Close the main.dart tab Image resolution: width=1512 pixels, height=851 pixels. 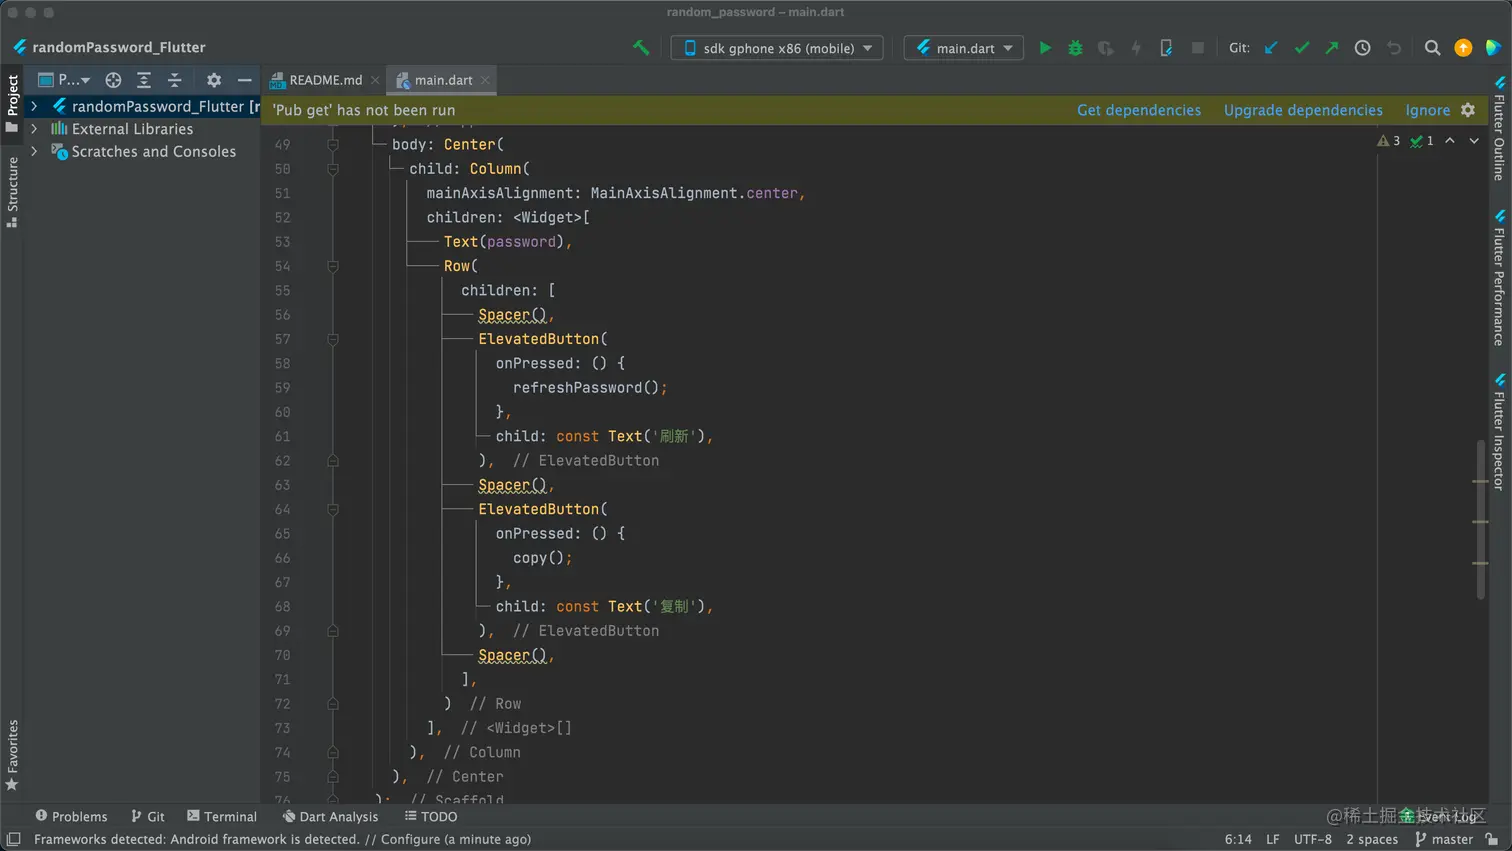click(x=485, y=80)
